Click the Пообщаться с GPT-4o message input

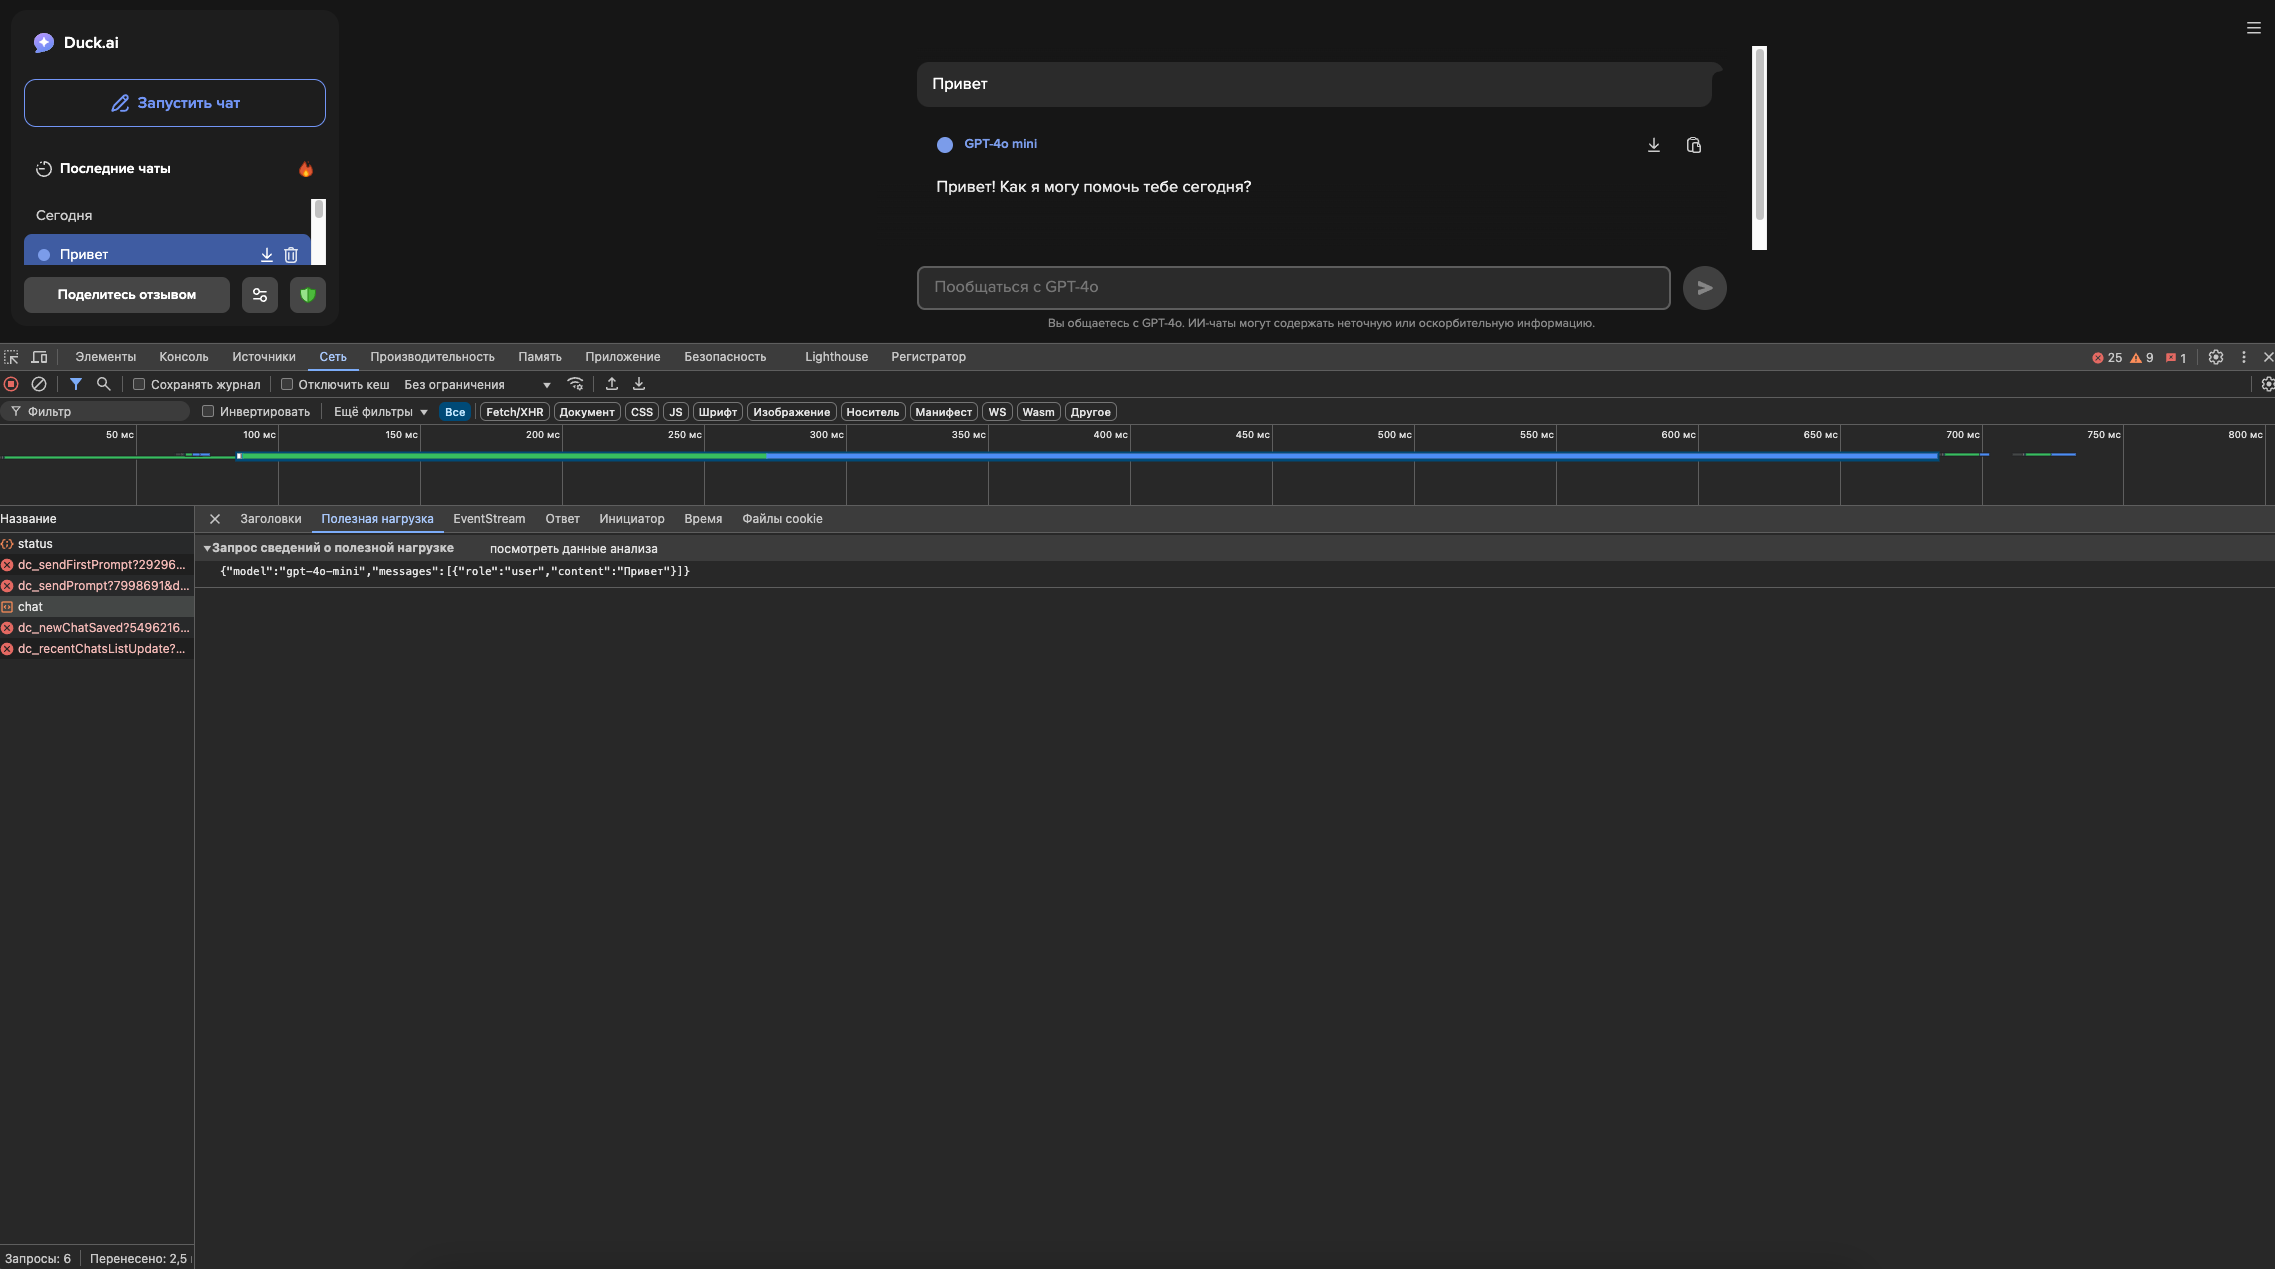[x=1294, y=288]
